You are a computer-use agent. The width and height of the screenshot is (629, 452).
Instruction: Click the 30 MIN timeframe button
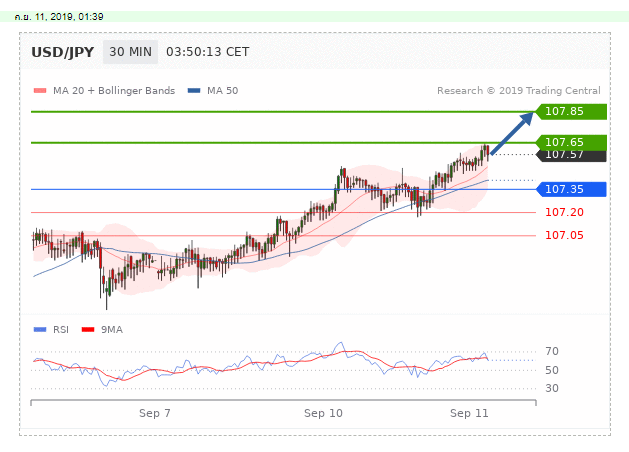tap(130, 52)
